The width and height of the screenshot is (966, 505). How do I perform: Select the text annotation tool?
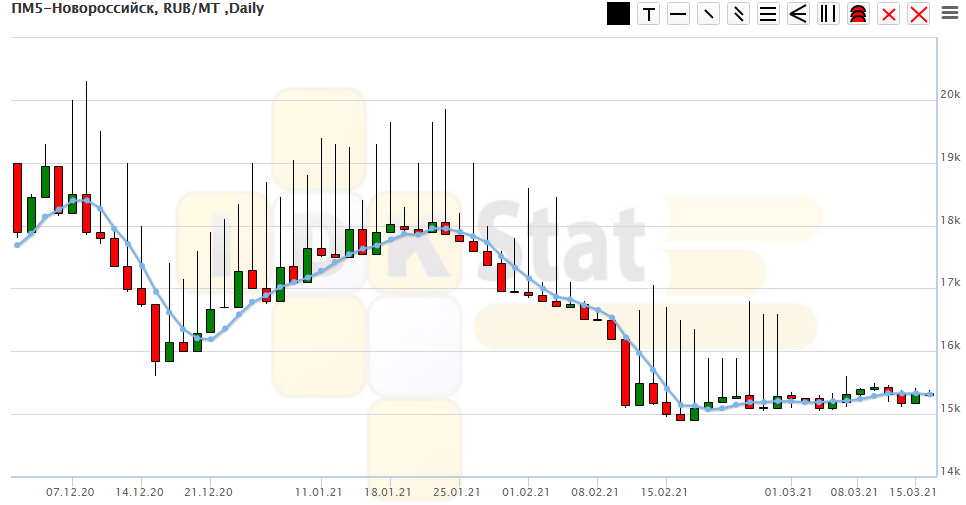[649, 14]
